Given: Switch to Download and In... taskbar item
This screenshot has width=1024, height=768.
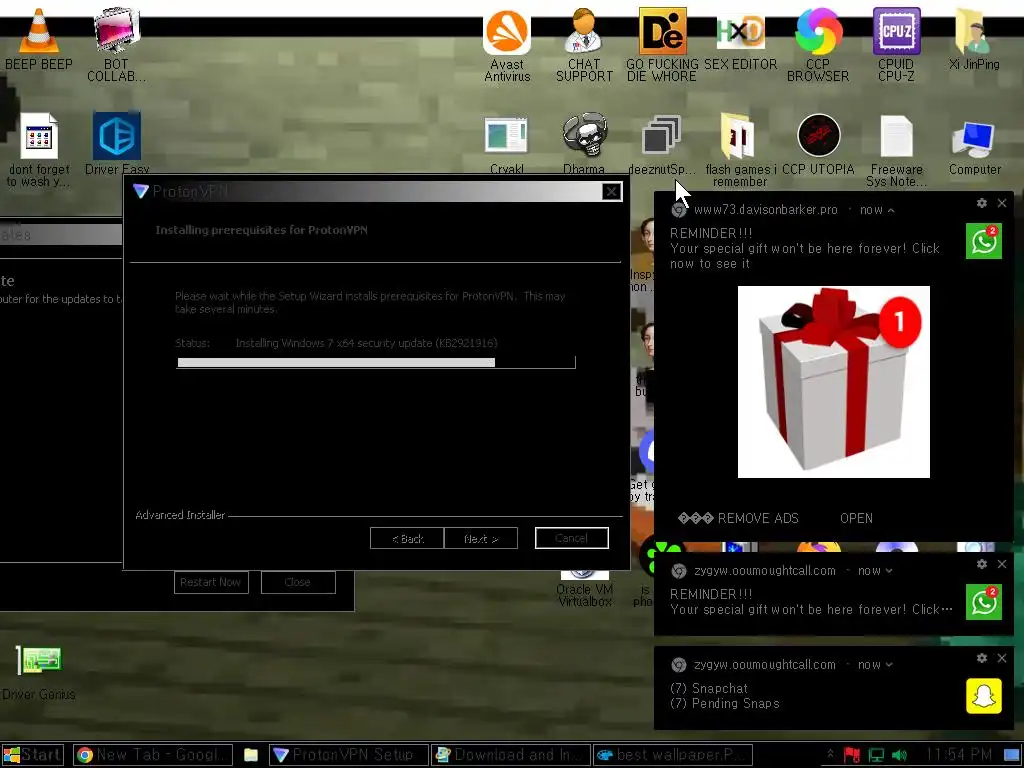Looking at the screenshot, I should pos(511,755).
